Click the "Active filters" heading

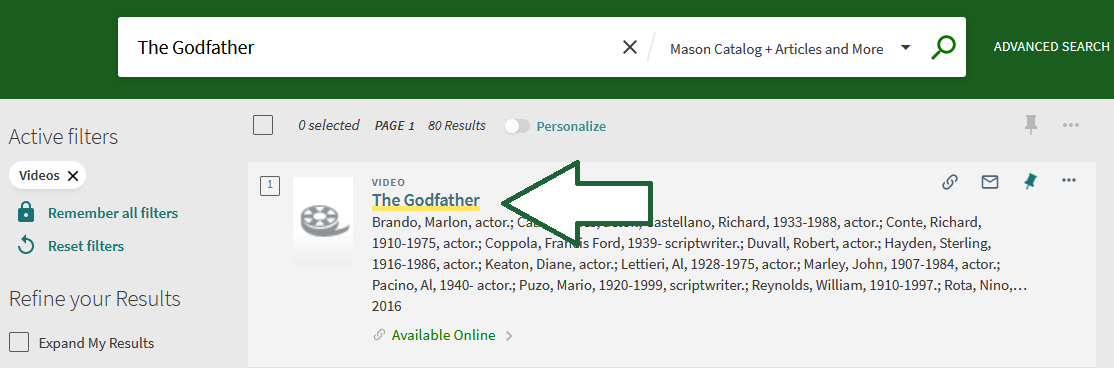coord(63,136)
